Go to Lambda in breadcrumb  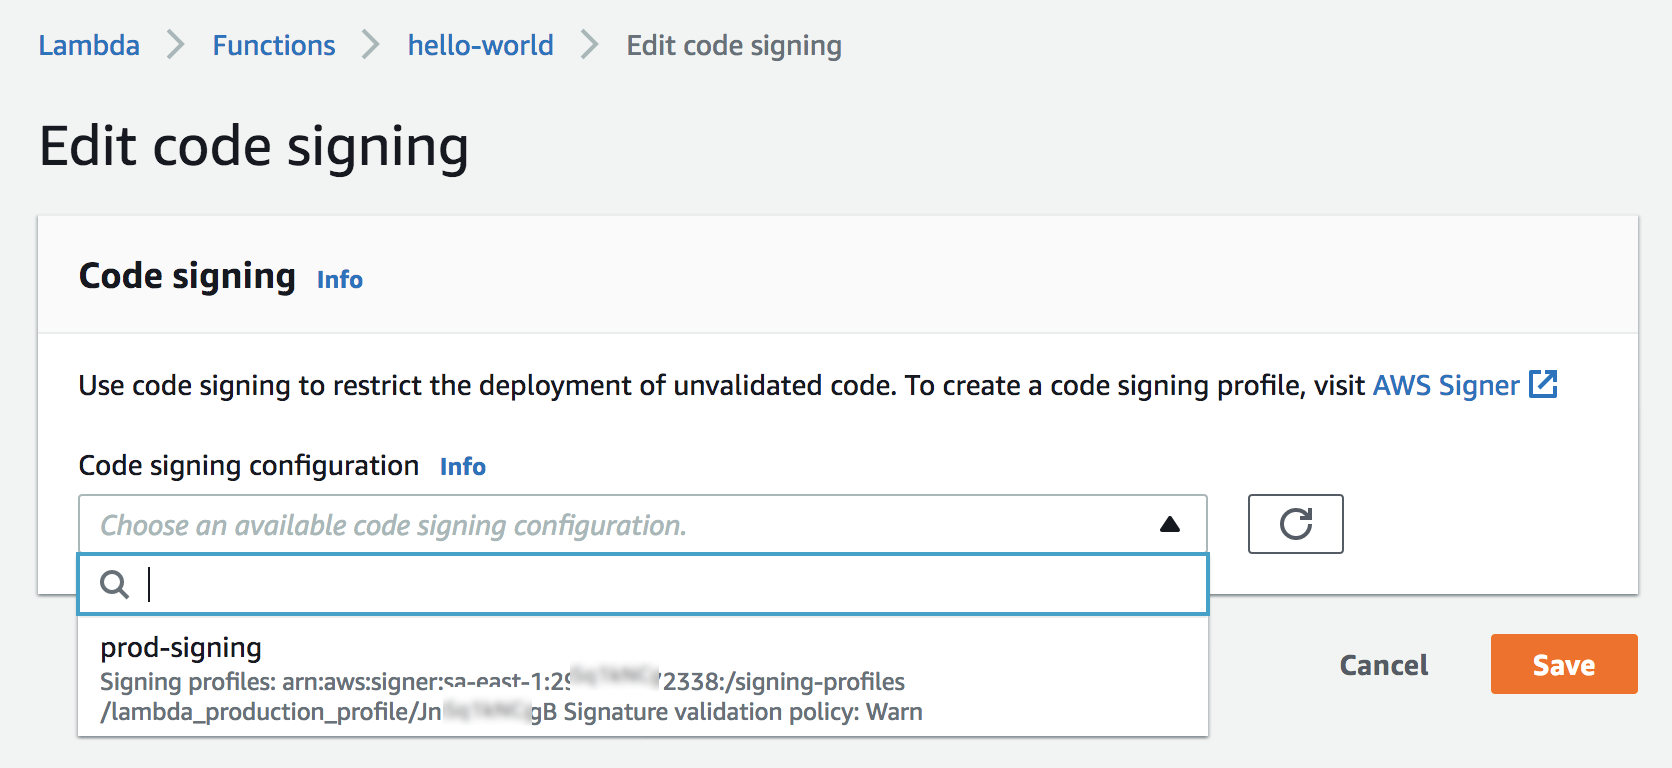pos(89,46)
